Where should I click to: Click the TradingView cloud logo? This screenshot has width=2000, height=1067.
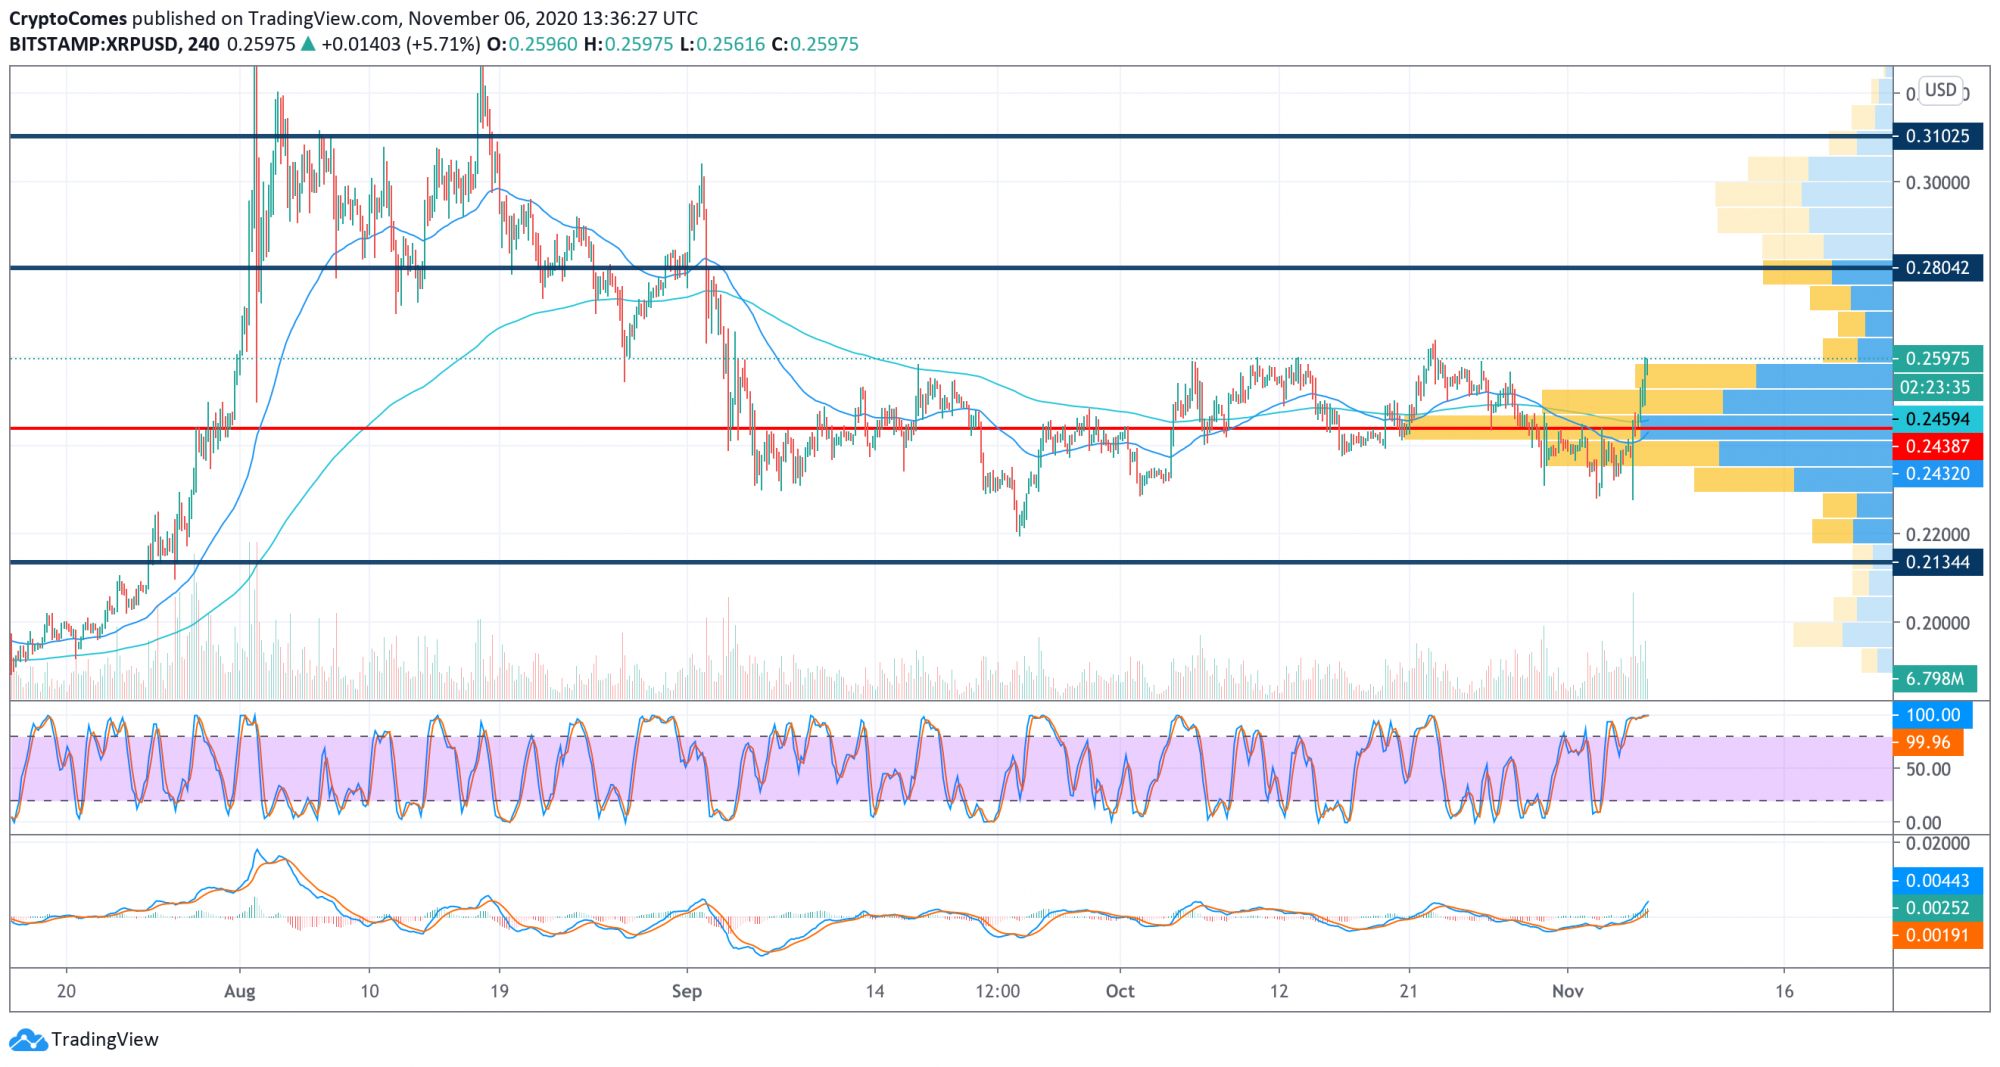pyautogui.click(x=30, y=1040)
